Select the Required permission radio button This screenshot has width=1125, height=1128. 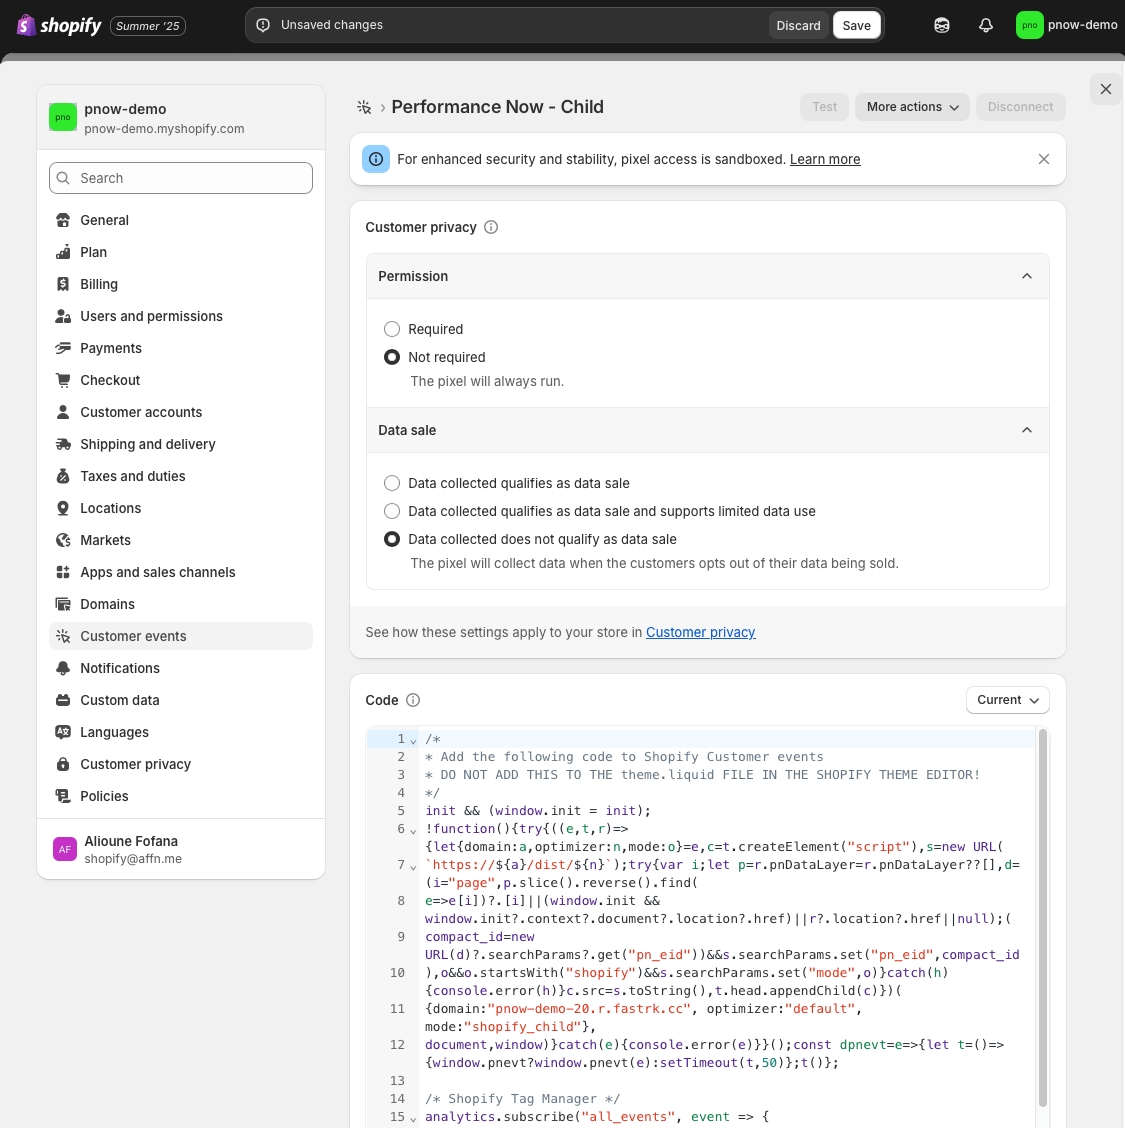(x=392, y=329)
